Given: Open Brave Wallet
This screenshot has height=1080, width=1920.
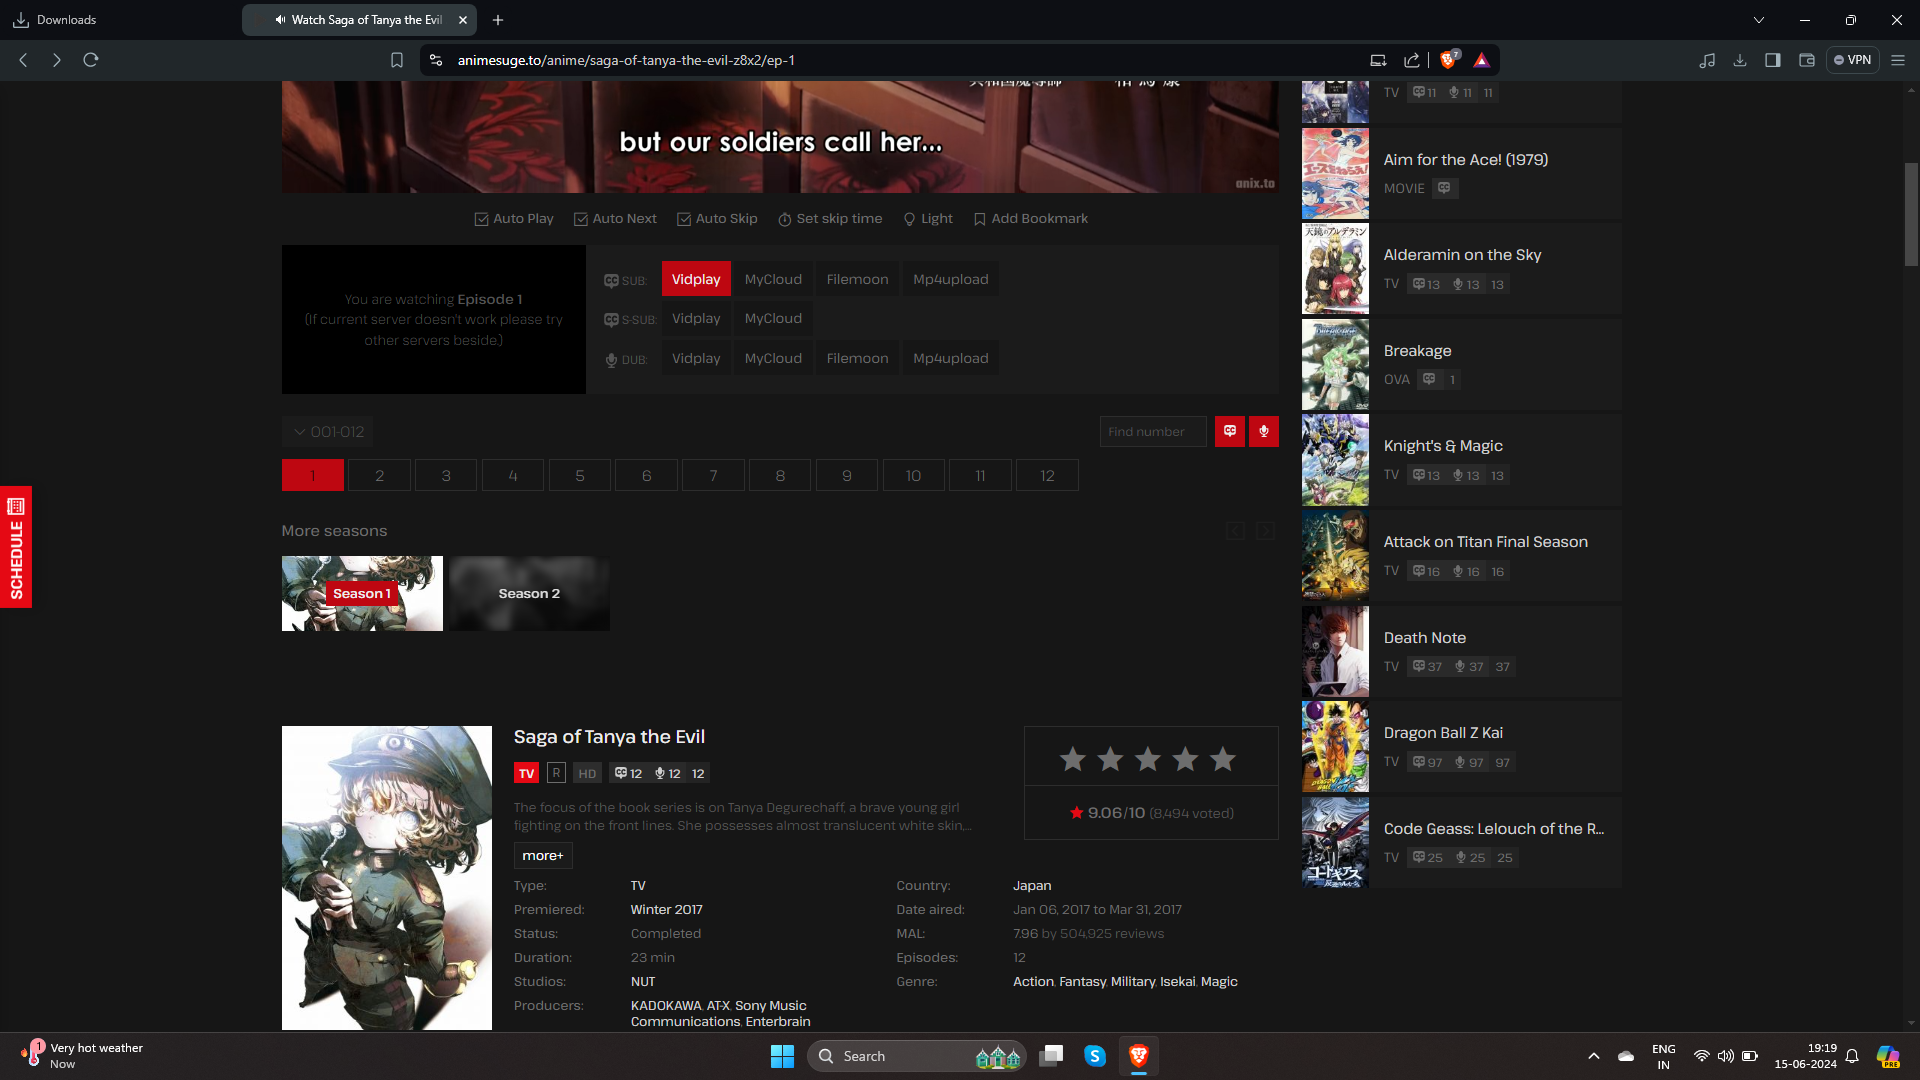Looking at the screenshot, I should click(1807, 60).
